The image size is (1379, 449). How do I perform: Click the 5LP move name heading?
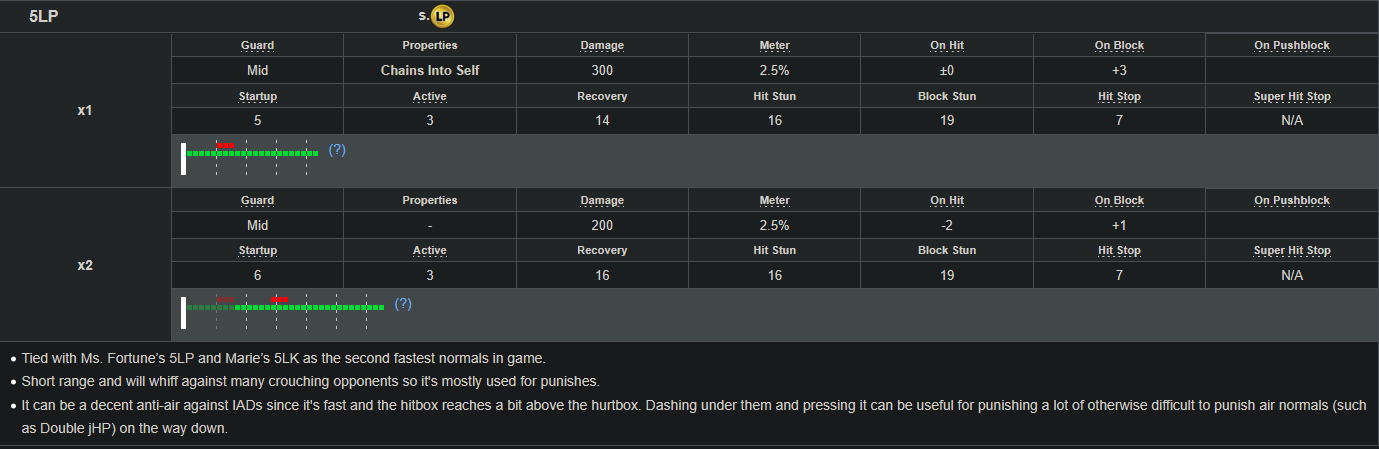coord(43,16)
